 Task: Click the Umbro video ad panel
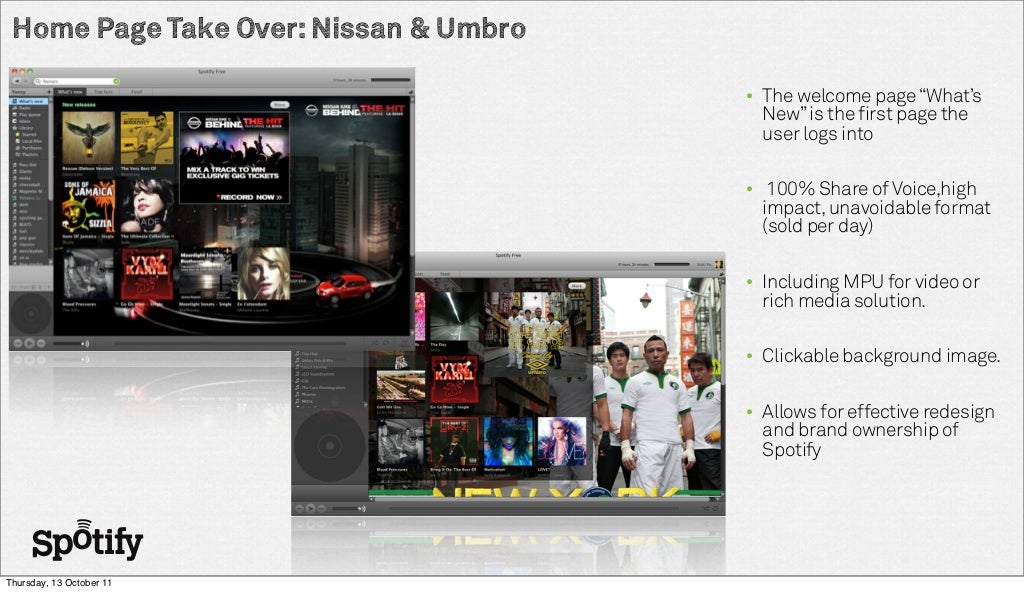pyautogui.click(x=537, y=335)
